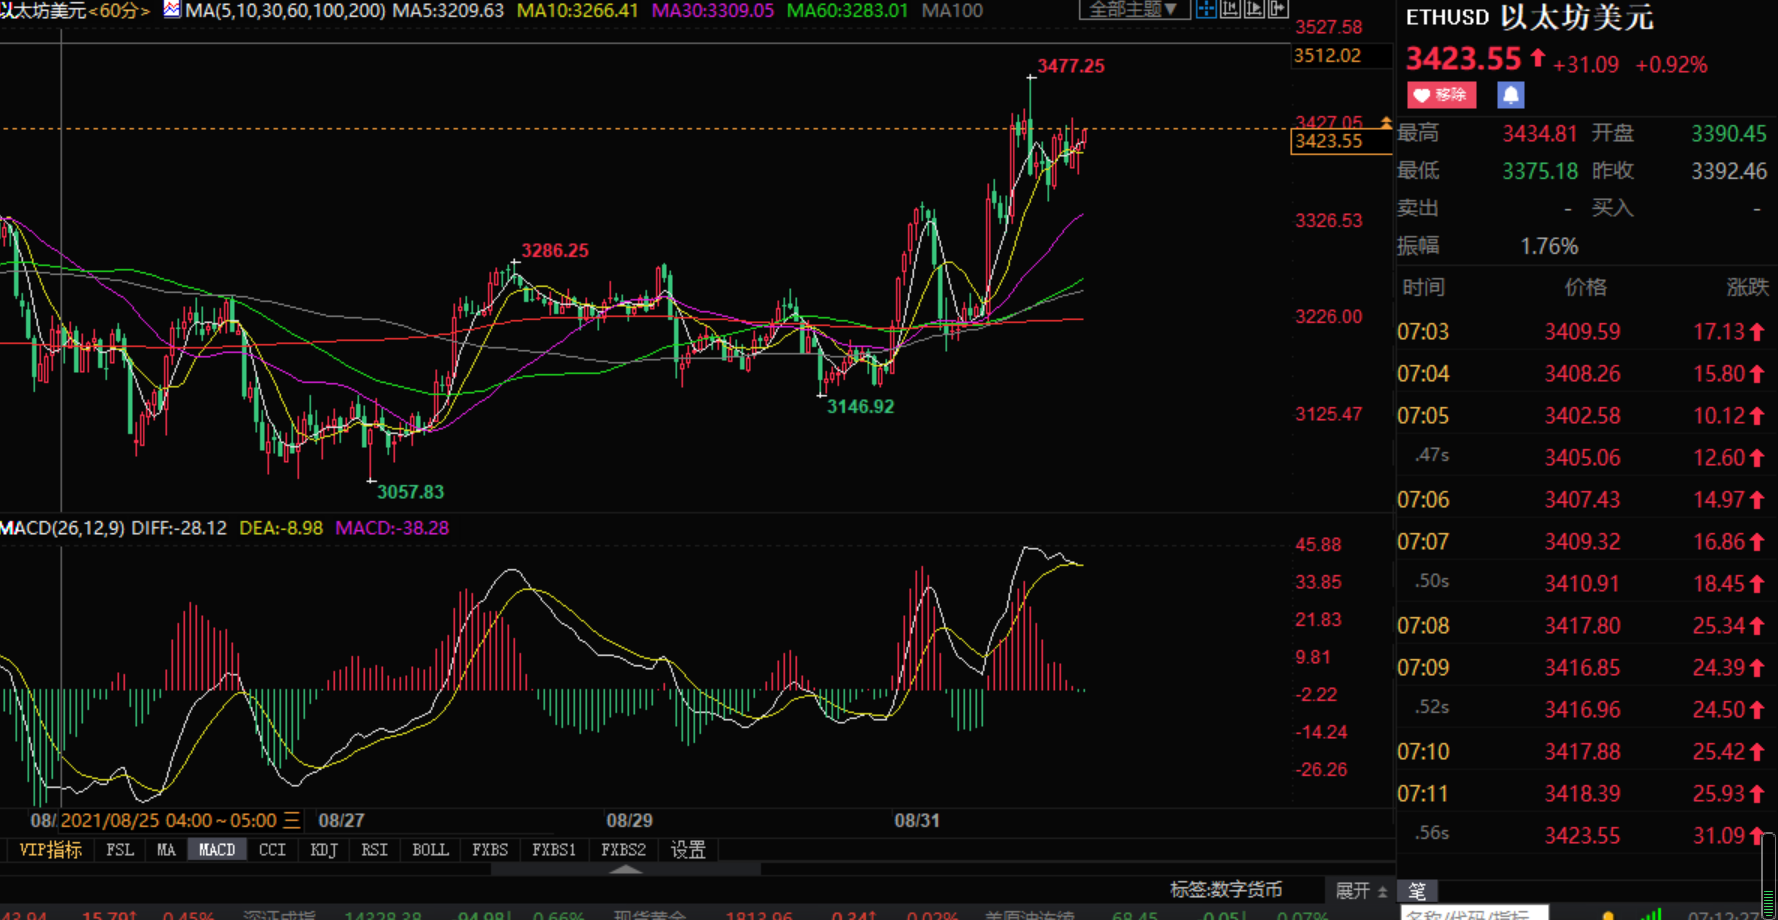Click the blue price alert bell icon
Viewport: 1778px width, 920px height.
1510,95
